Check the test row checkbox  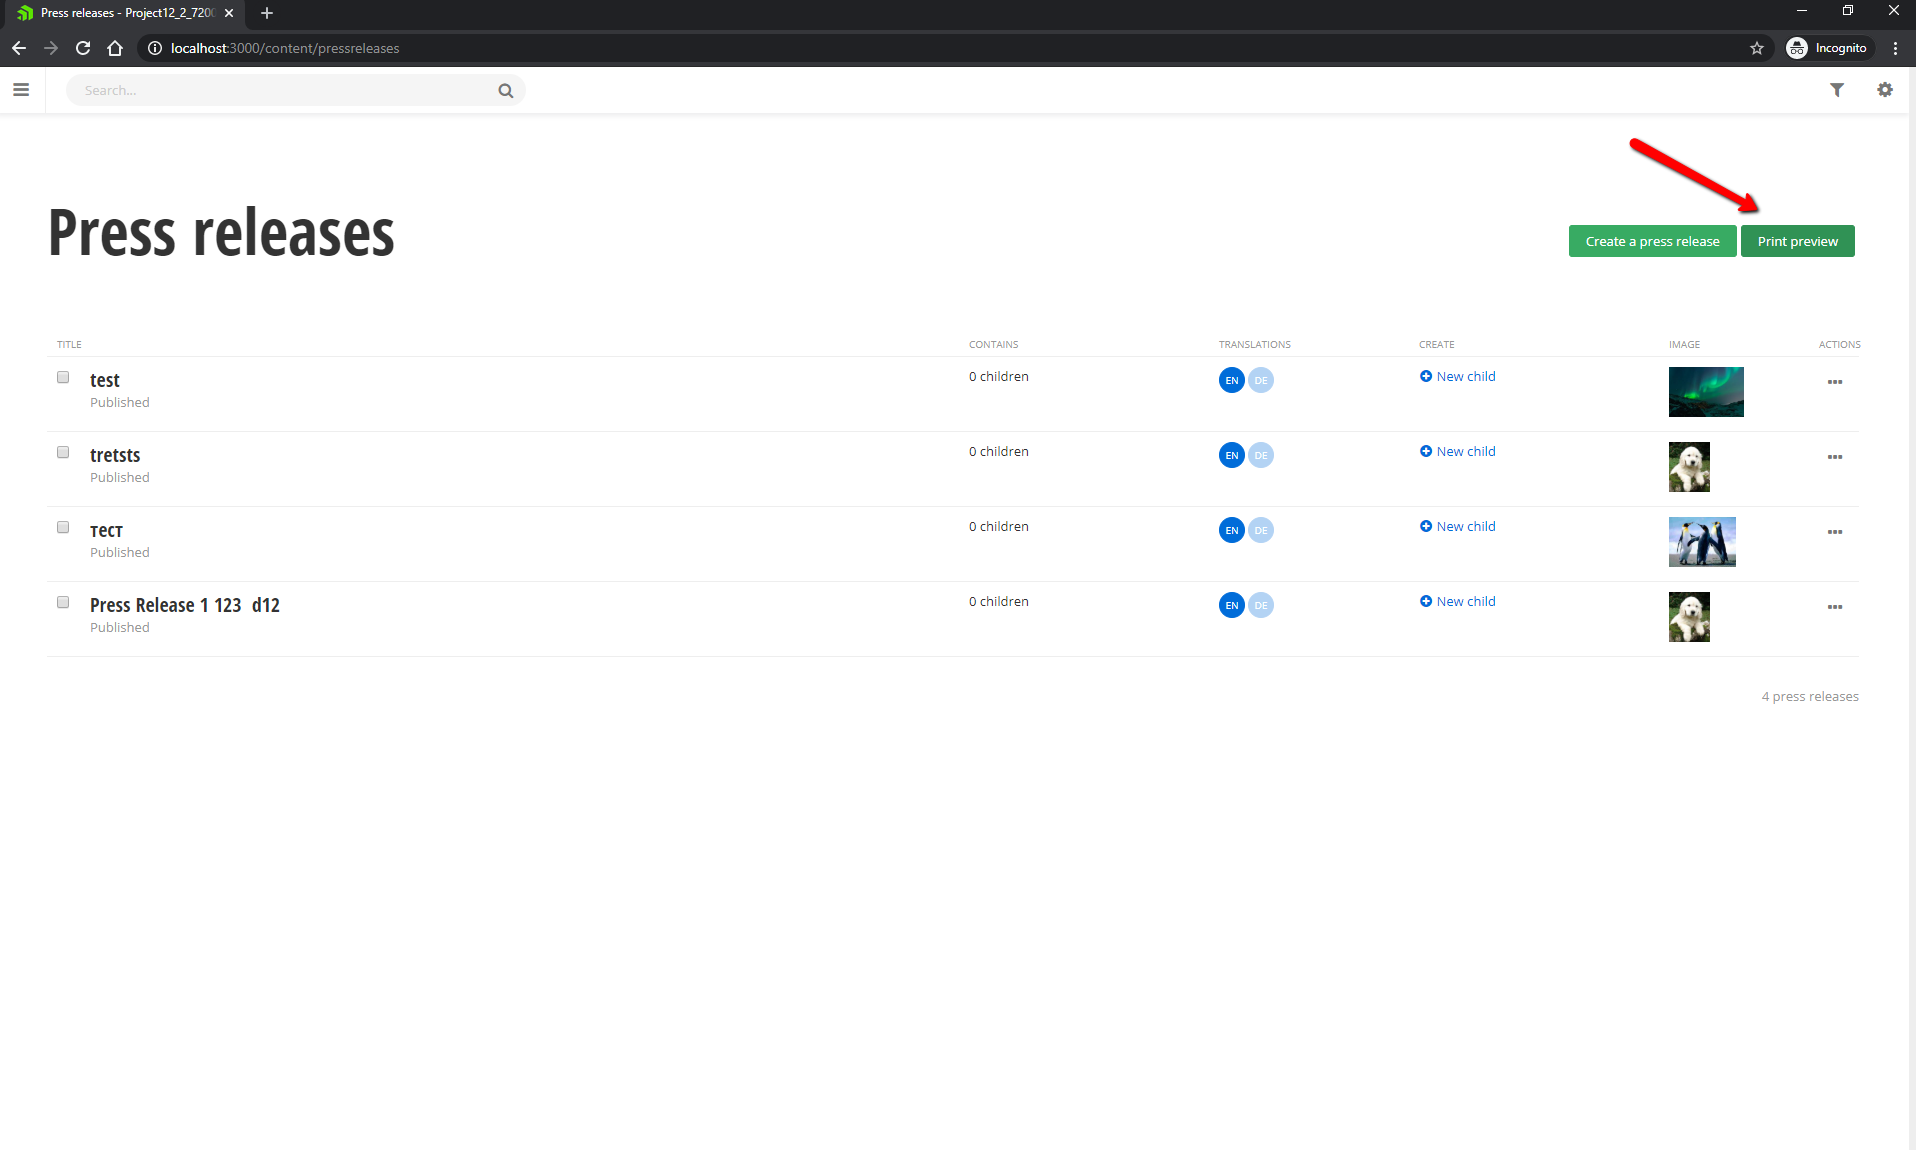coord(63,377)
